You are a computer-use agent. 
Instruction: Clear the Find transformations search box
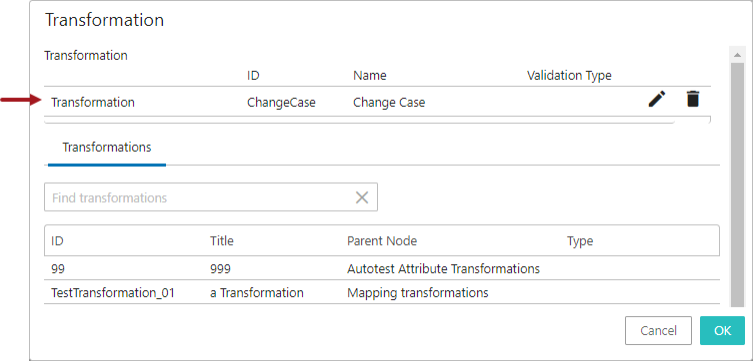click(x=362, y=197)
